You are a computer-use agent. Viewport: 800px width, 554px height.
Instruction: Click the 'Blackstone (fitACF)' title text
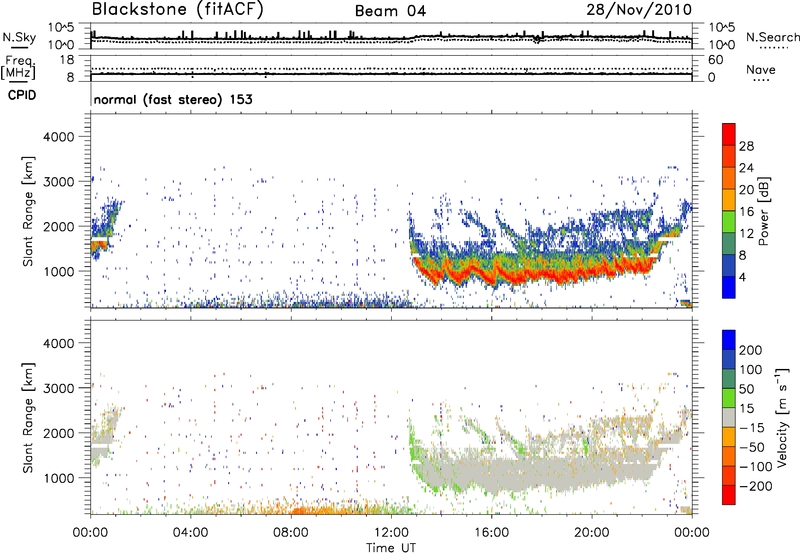pos(178,9)
